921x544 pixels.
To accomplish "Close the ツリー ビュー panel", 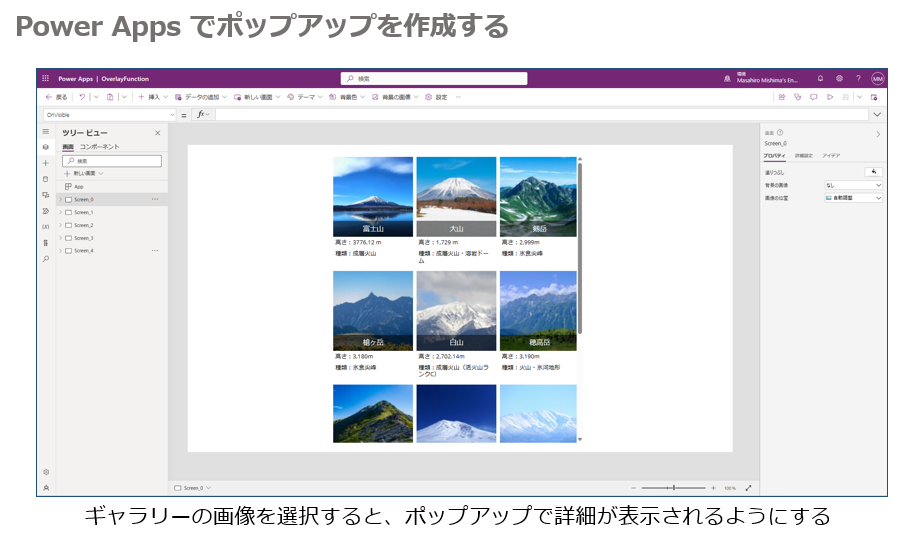I will (157, 133).
